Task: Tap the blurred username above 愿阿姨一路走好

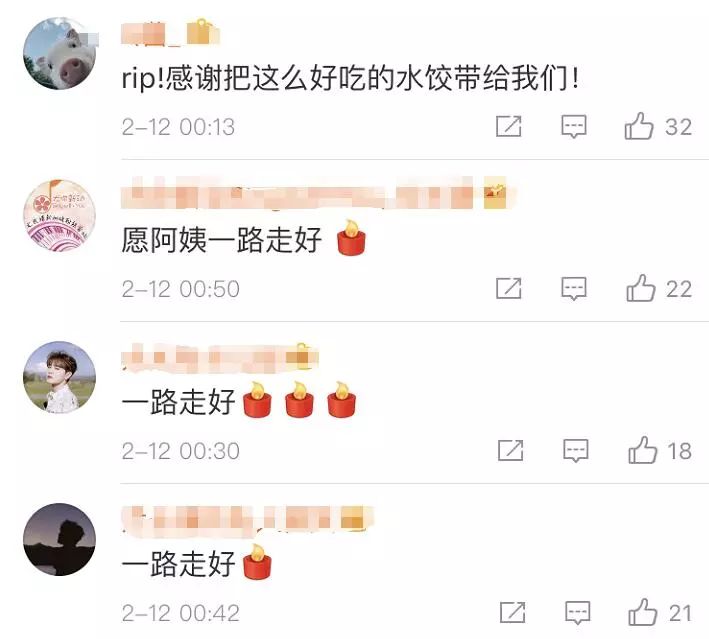Action: pos(313,194)
